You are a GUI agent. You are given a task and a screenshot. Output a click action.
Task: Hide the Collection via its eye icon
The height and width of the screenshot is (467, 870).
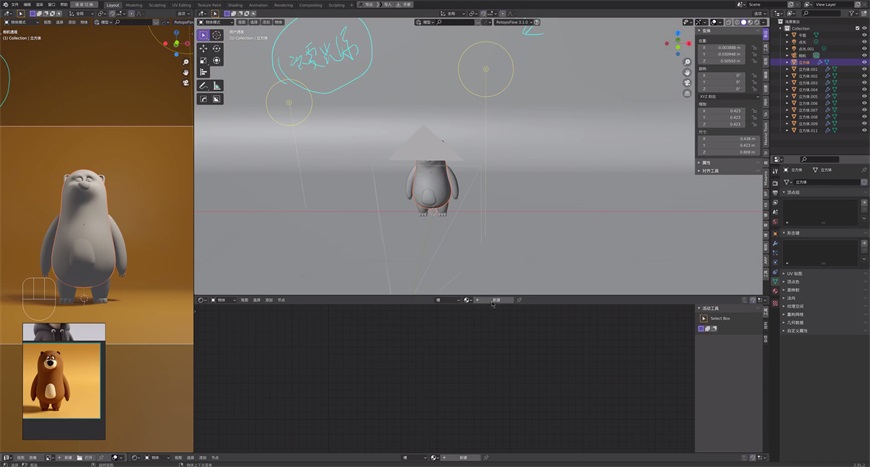[864, 28]
